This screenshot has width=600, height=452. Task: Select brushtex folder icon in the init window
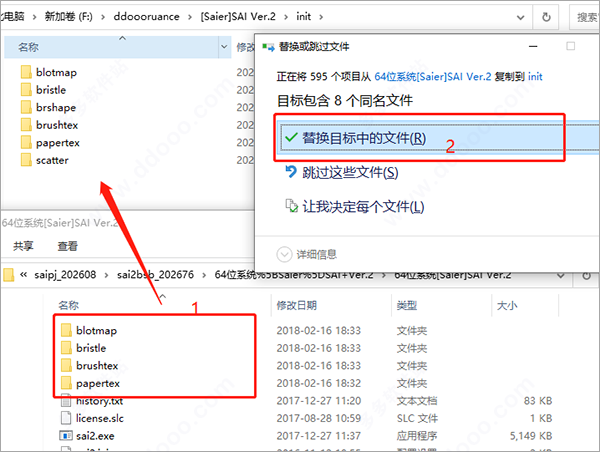click(x=26, y=125)
